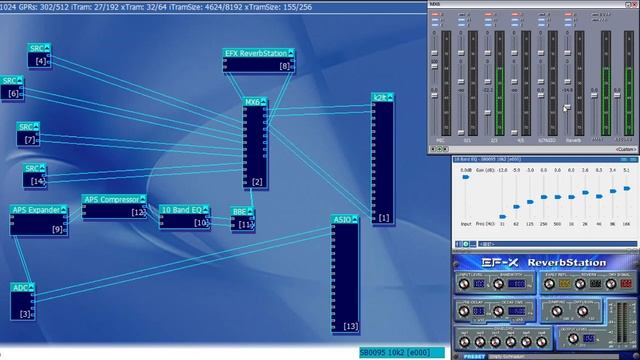This screenshot has height=360, width=640.
Task: Toggle the red top button on 2/3 channel strip
Action: pos(488,14)
